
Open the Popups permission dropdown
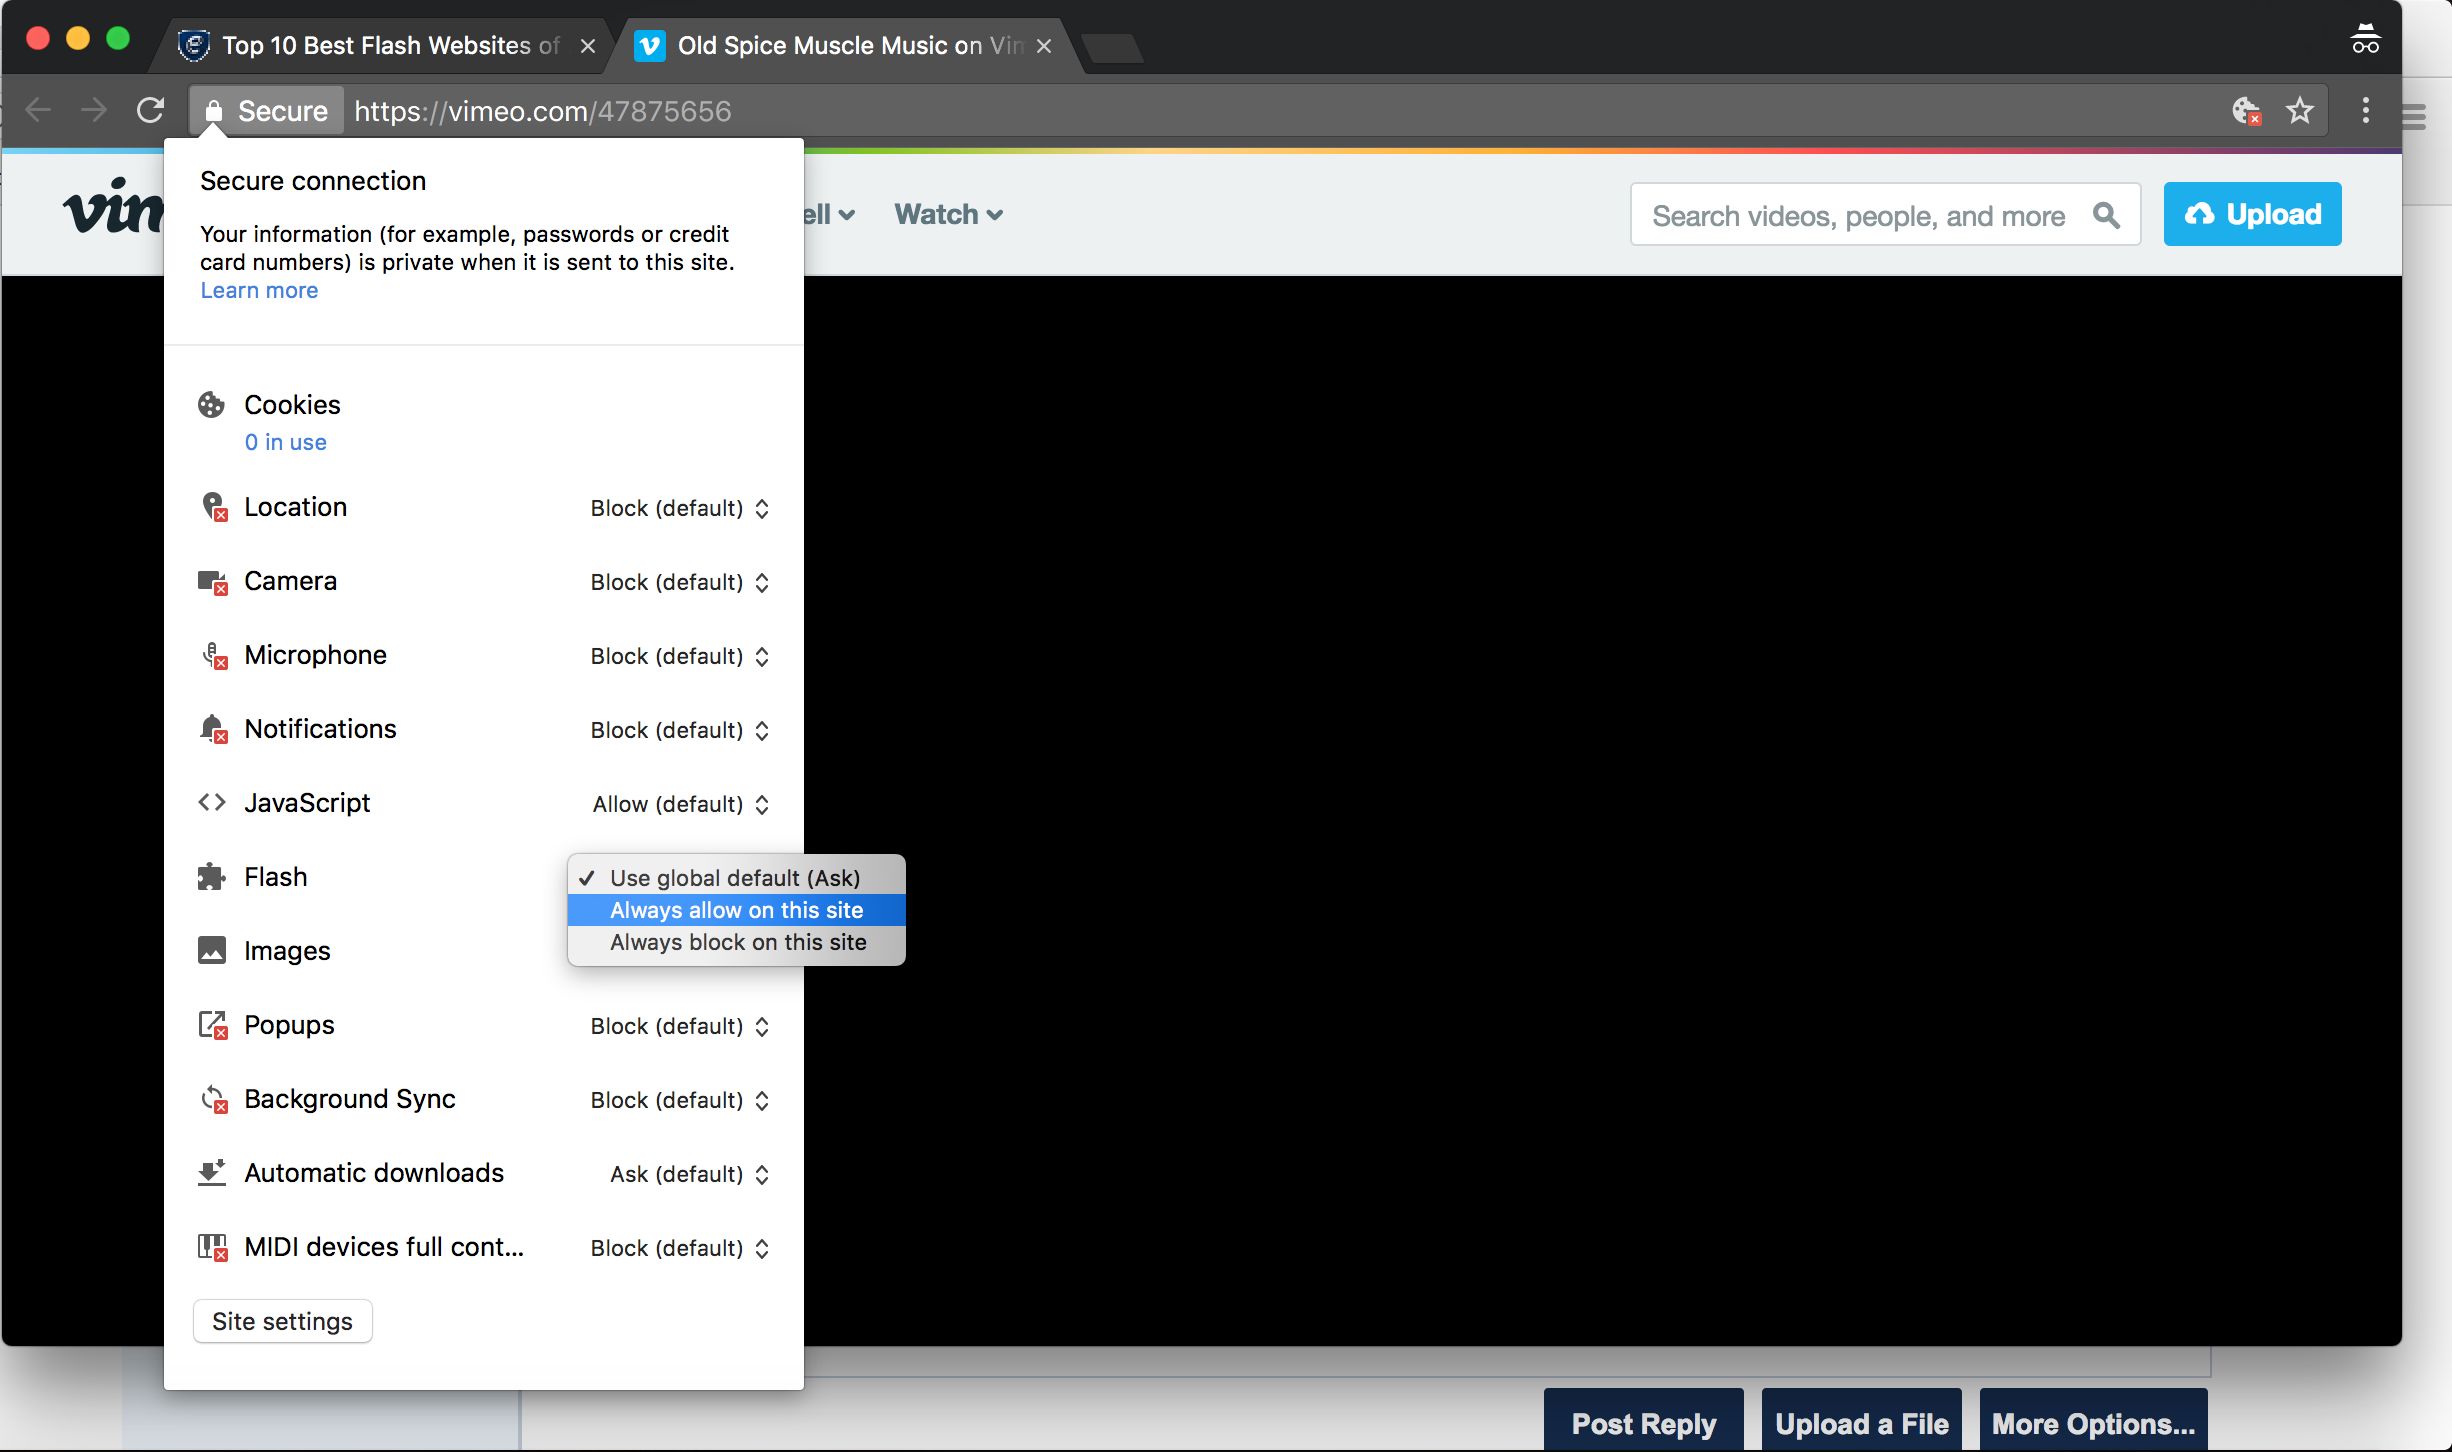point(679,1026)
